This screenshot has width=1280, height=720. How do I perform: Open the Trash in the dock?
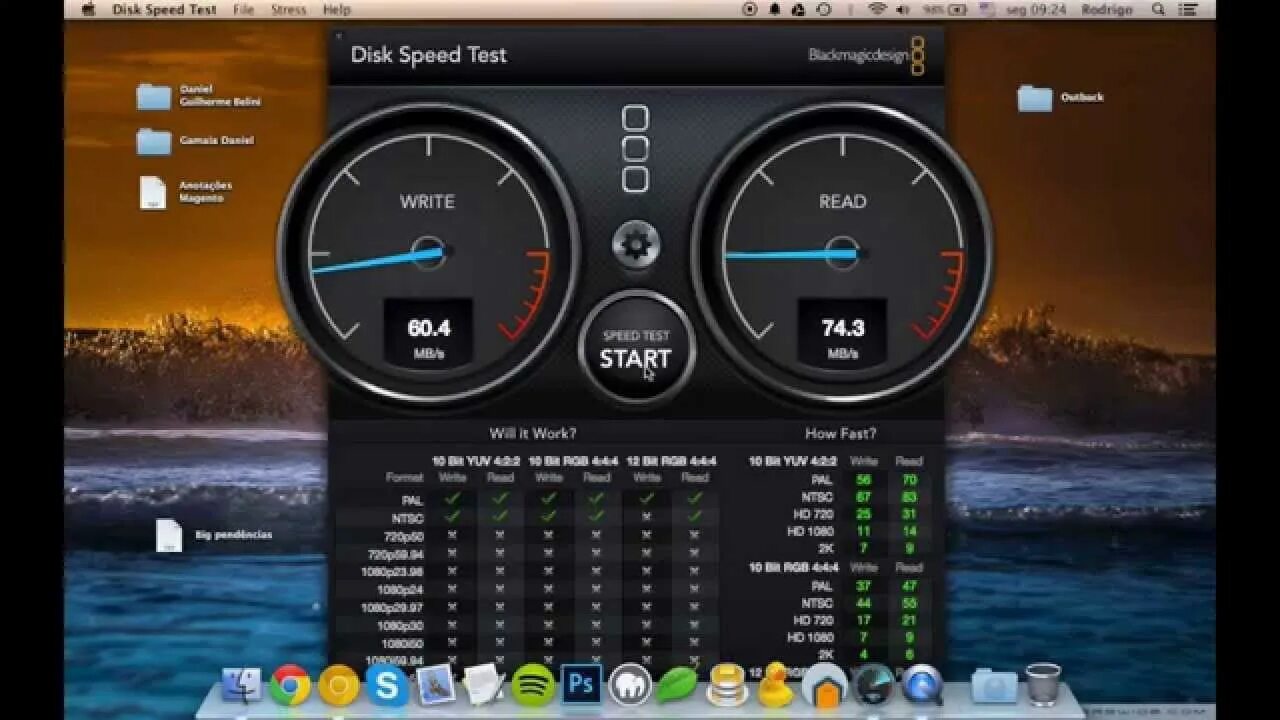(x=1043, y=685)
